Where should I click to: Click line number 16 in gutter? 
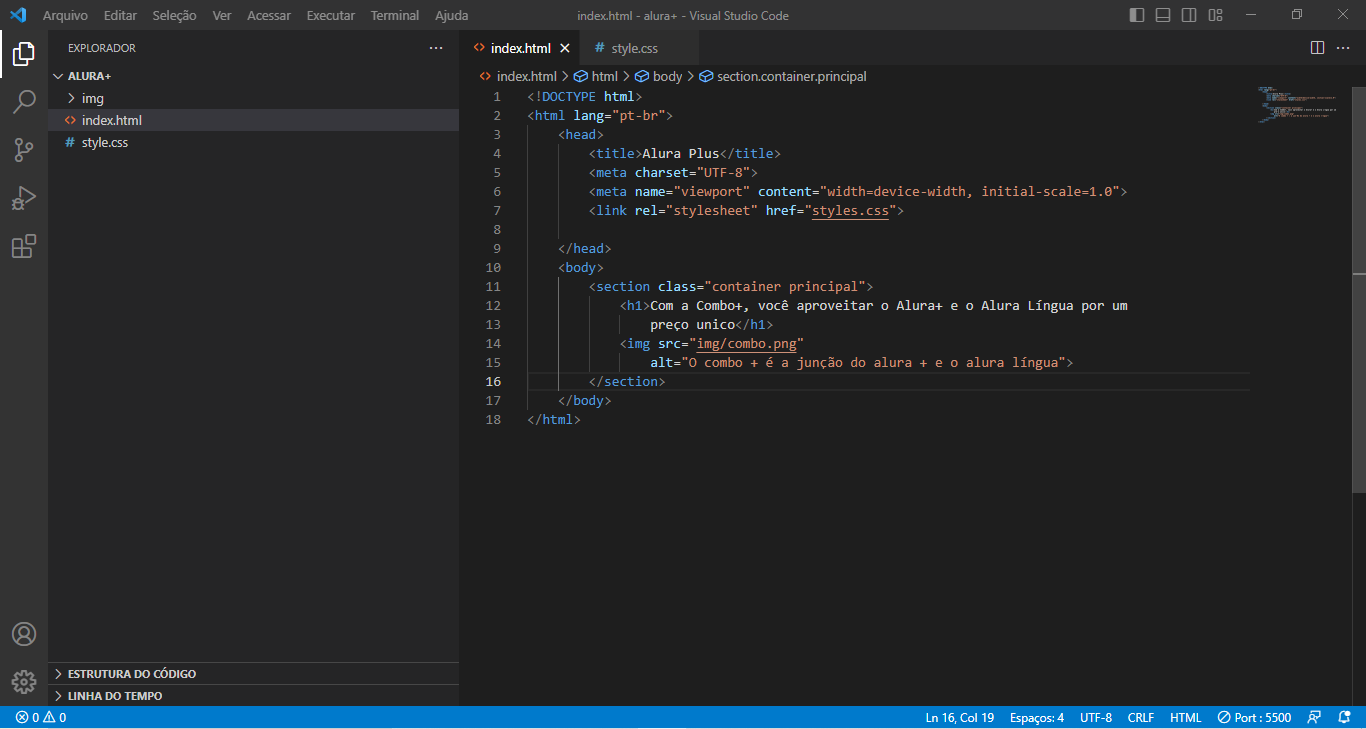494,382
